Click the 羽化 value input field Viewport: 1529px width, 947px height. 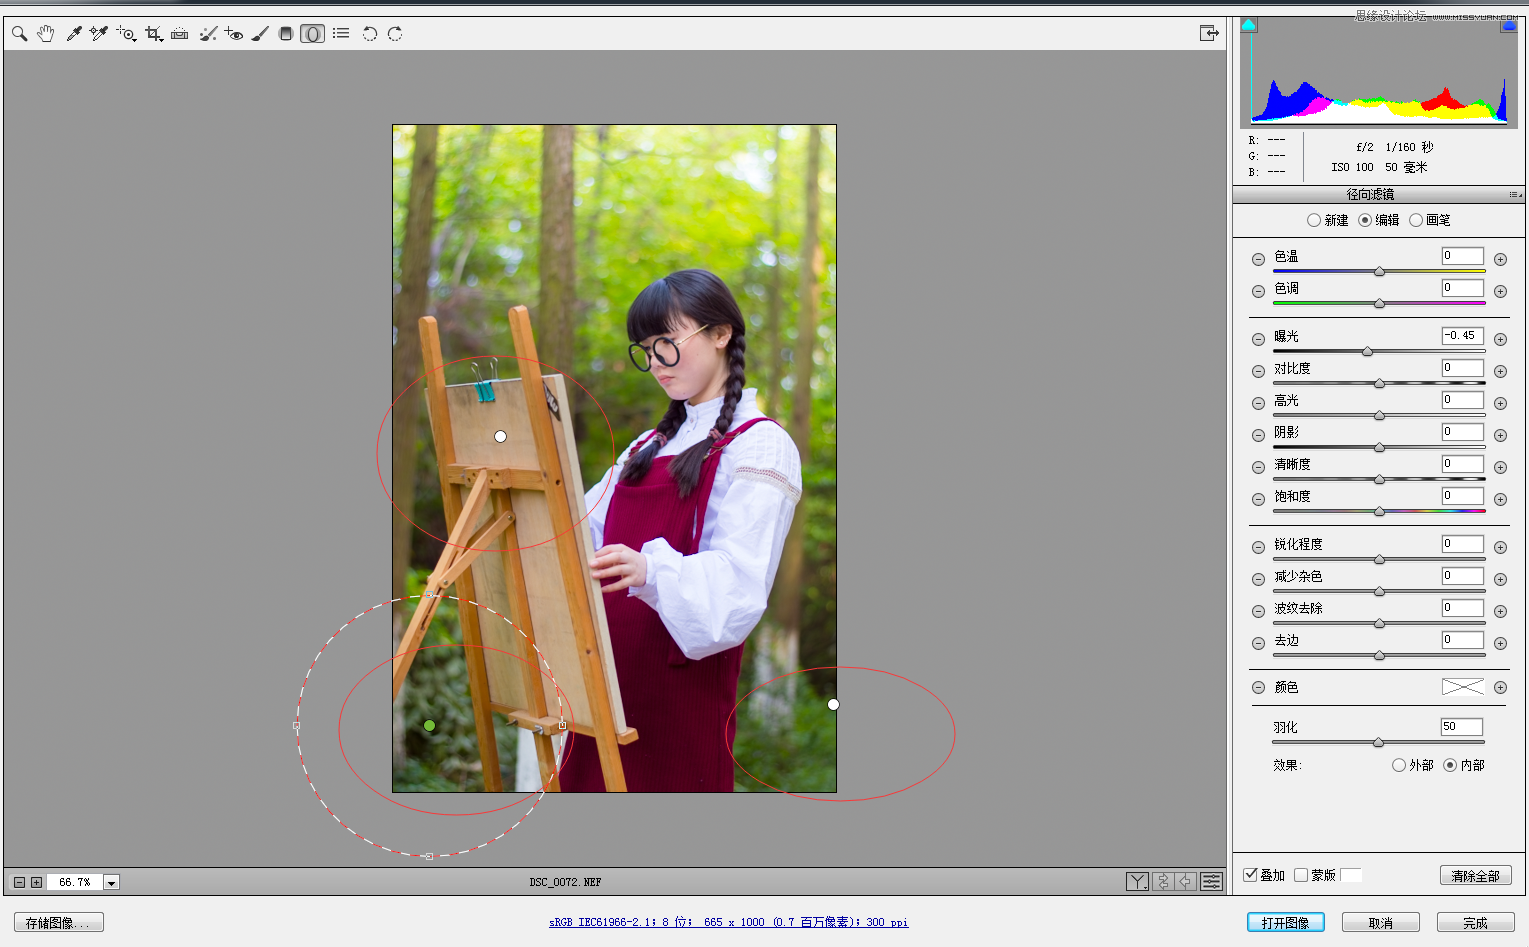tap(1461, 727)
